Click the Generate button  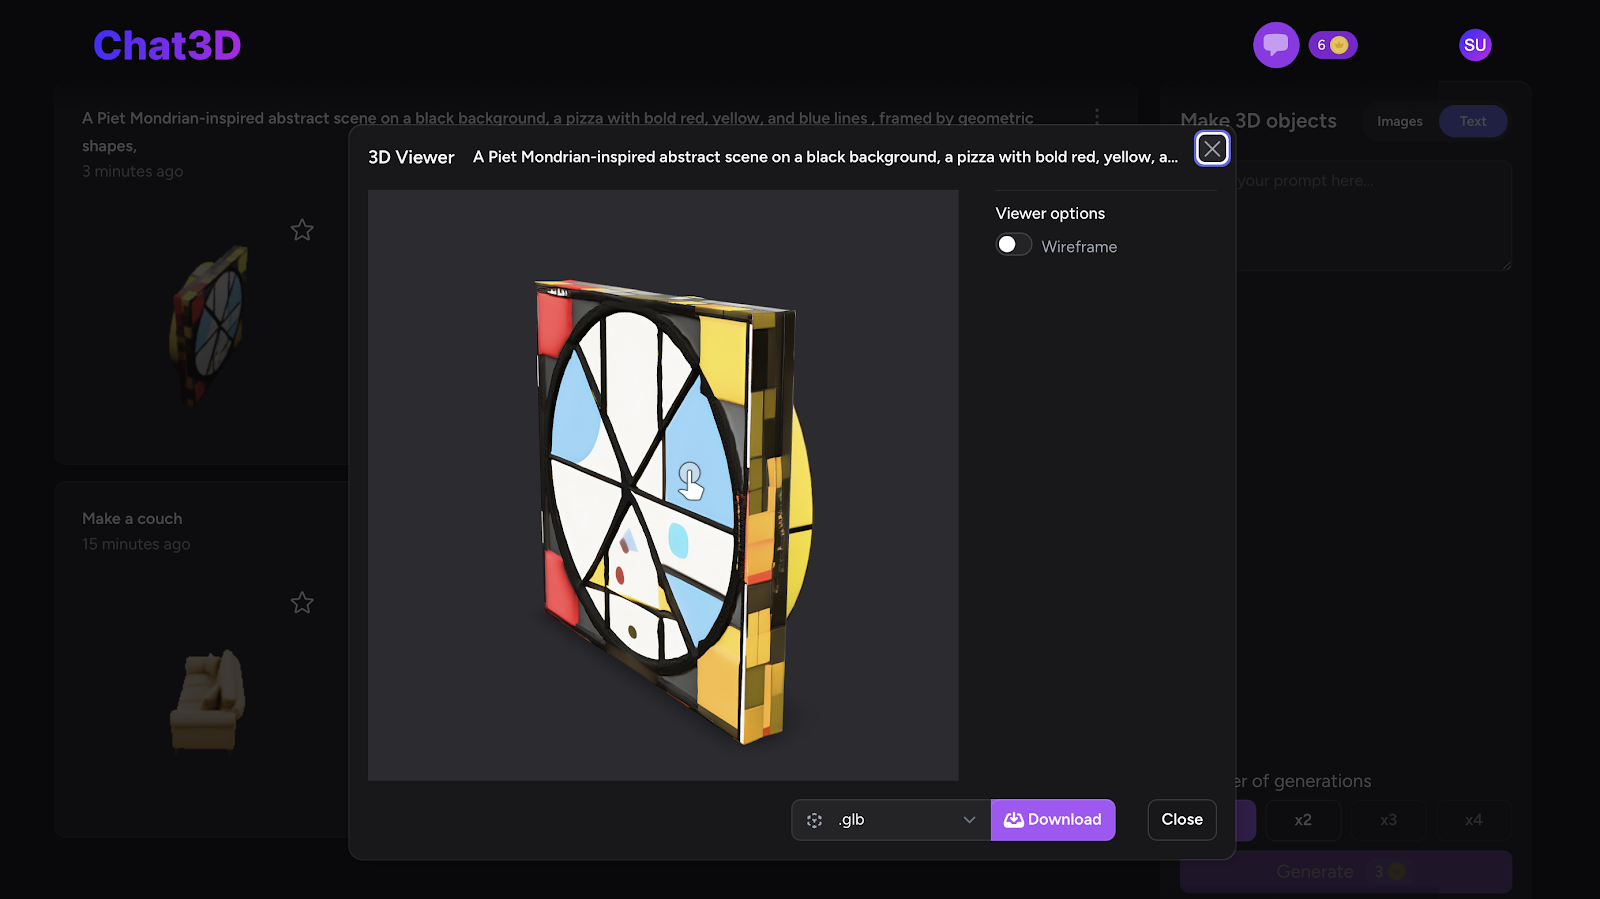pyautogui.click(x=1345, y=872)
